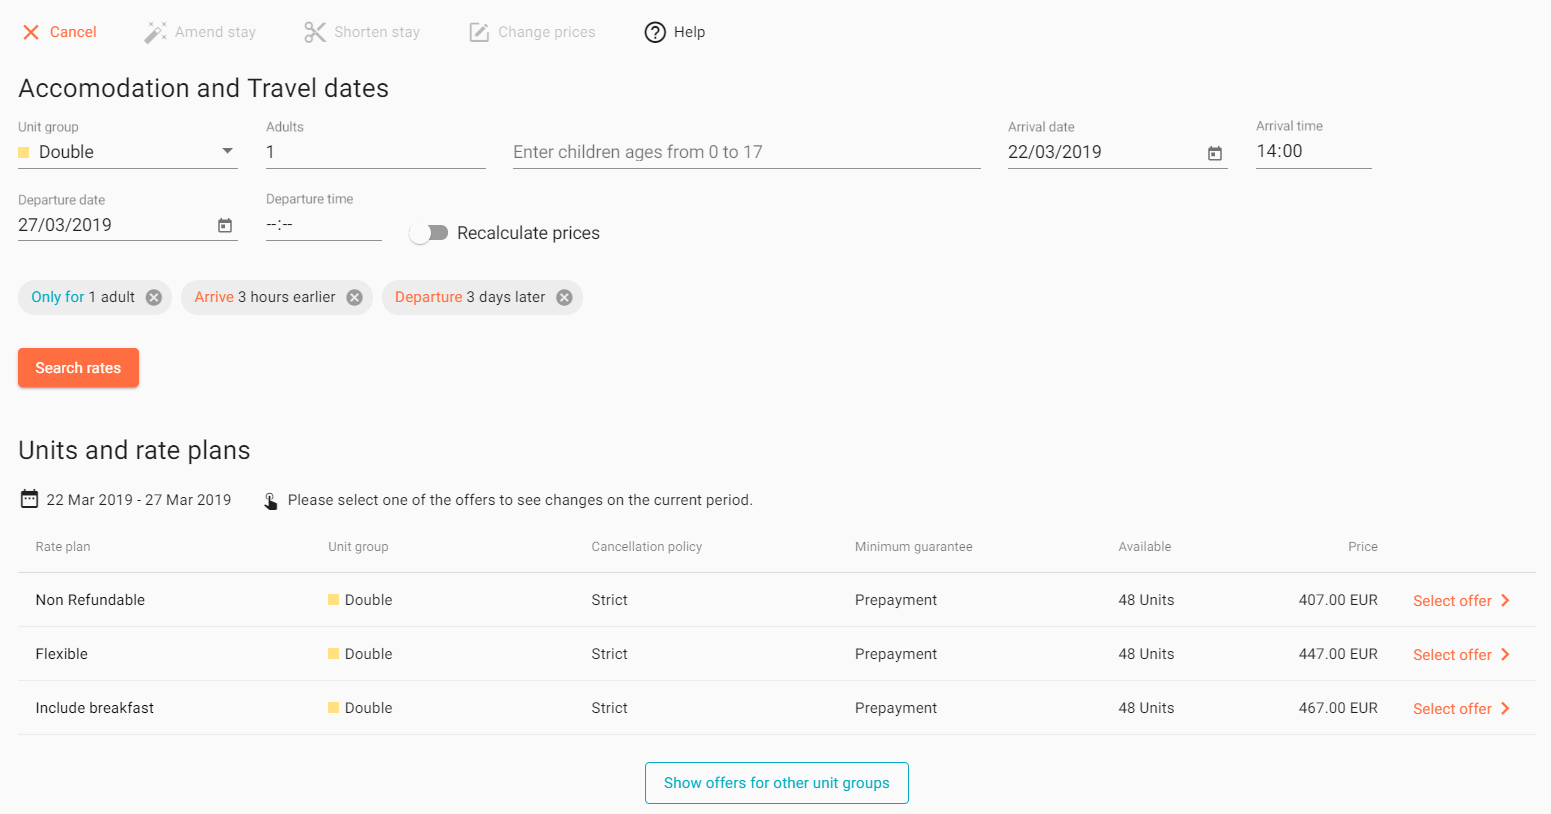Click the Adults number field
This screenshot has width=1551, height=814.
click(375, 152)
